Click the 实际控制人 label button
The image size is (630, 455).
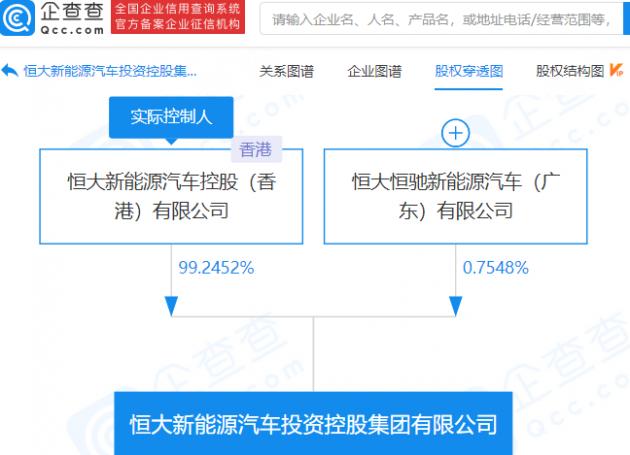pyautogui.click(x=171, y=117)
